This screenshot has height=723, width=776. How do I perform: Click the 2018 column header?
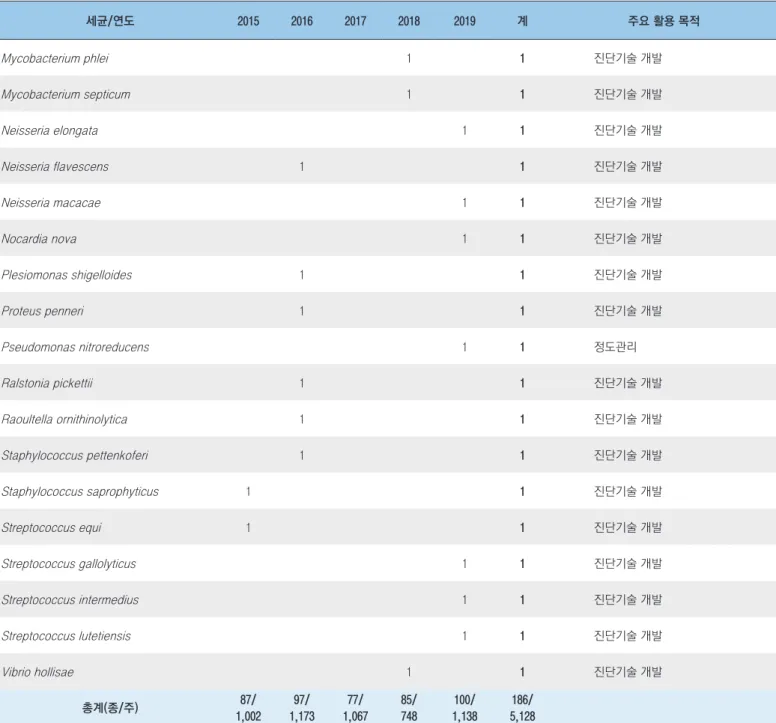click(409, 21)
